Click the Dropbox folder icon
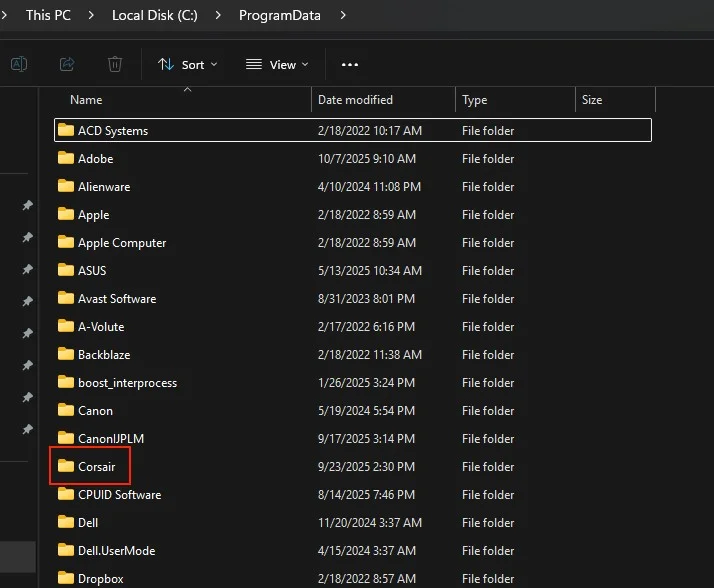The height and width of the screenshot is (588, 714). point(66,579)
